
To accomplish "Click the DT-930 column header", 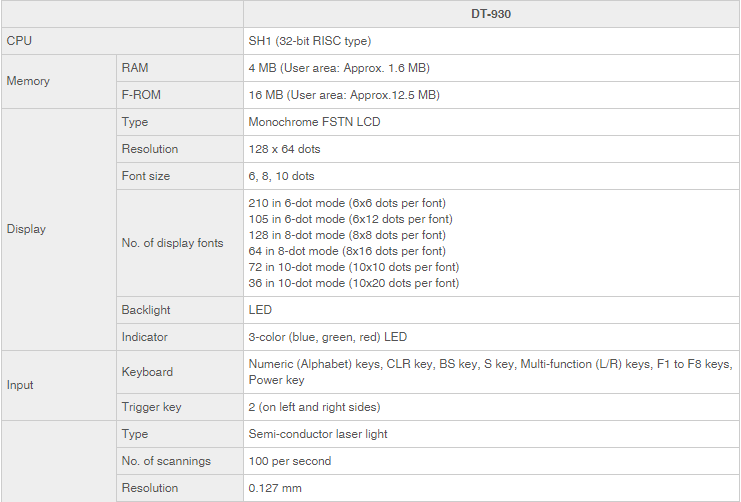I will (491, 14).
